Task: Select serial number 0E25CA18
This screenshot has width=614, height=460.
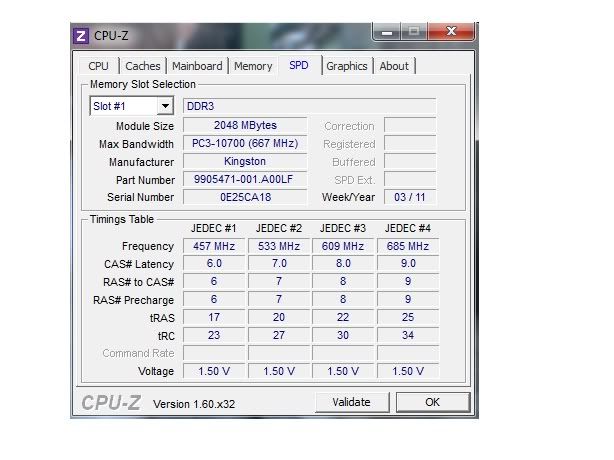Action: (x=245, y=197)
